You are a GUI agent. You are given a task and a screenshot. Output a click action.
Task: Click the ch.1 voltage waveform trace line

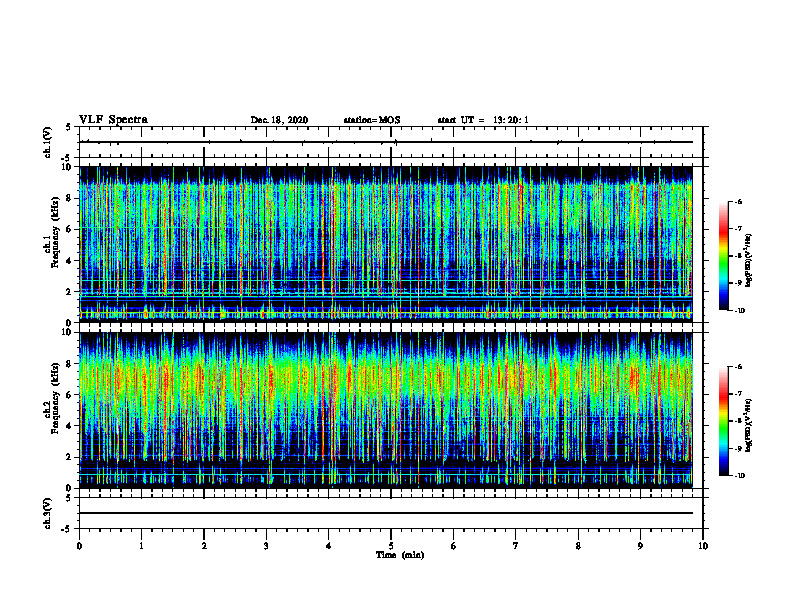pos(386,142)
